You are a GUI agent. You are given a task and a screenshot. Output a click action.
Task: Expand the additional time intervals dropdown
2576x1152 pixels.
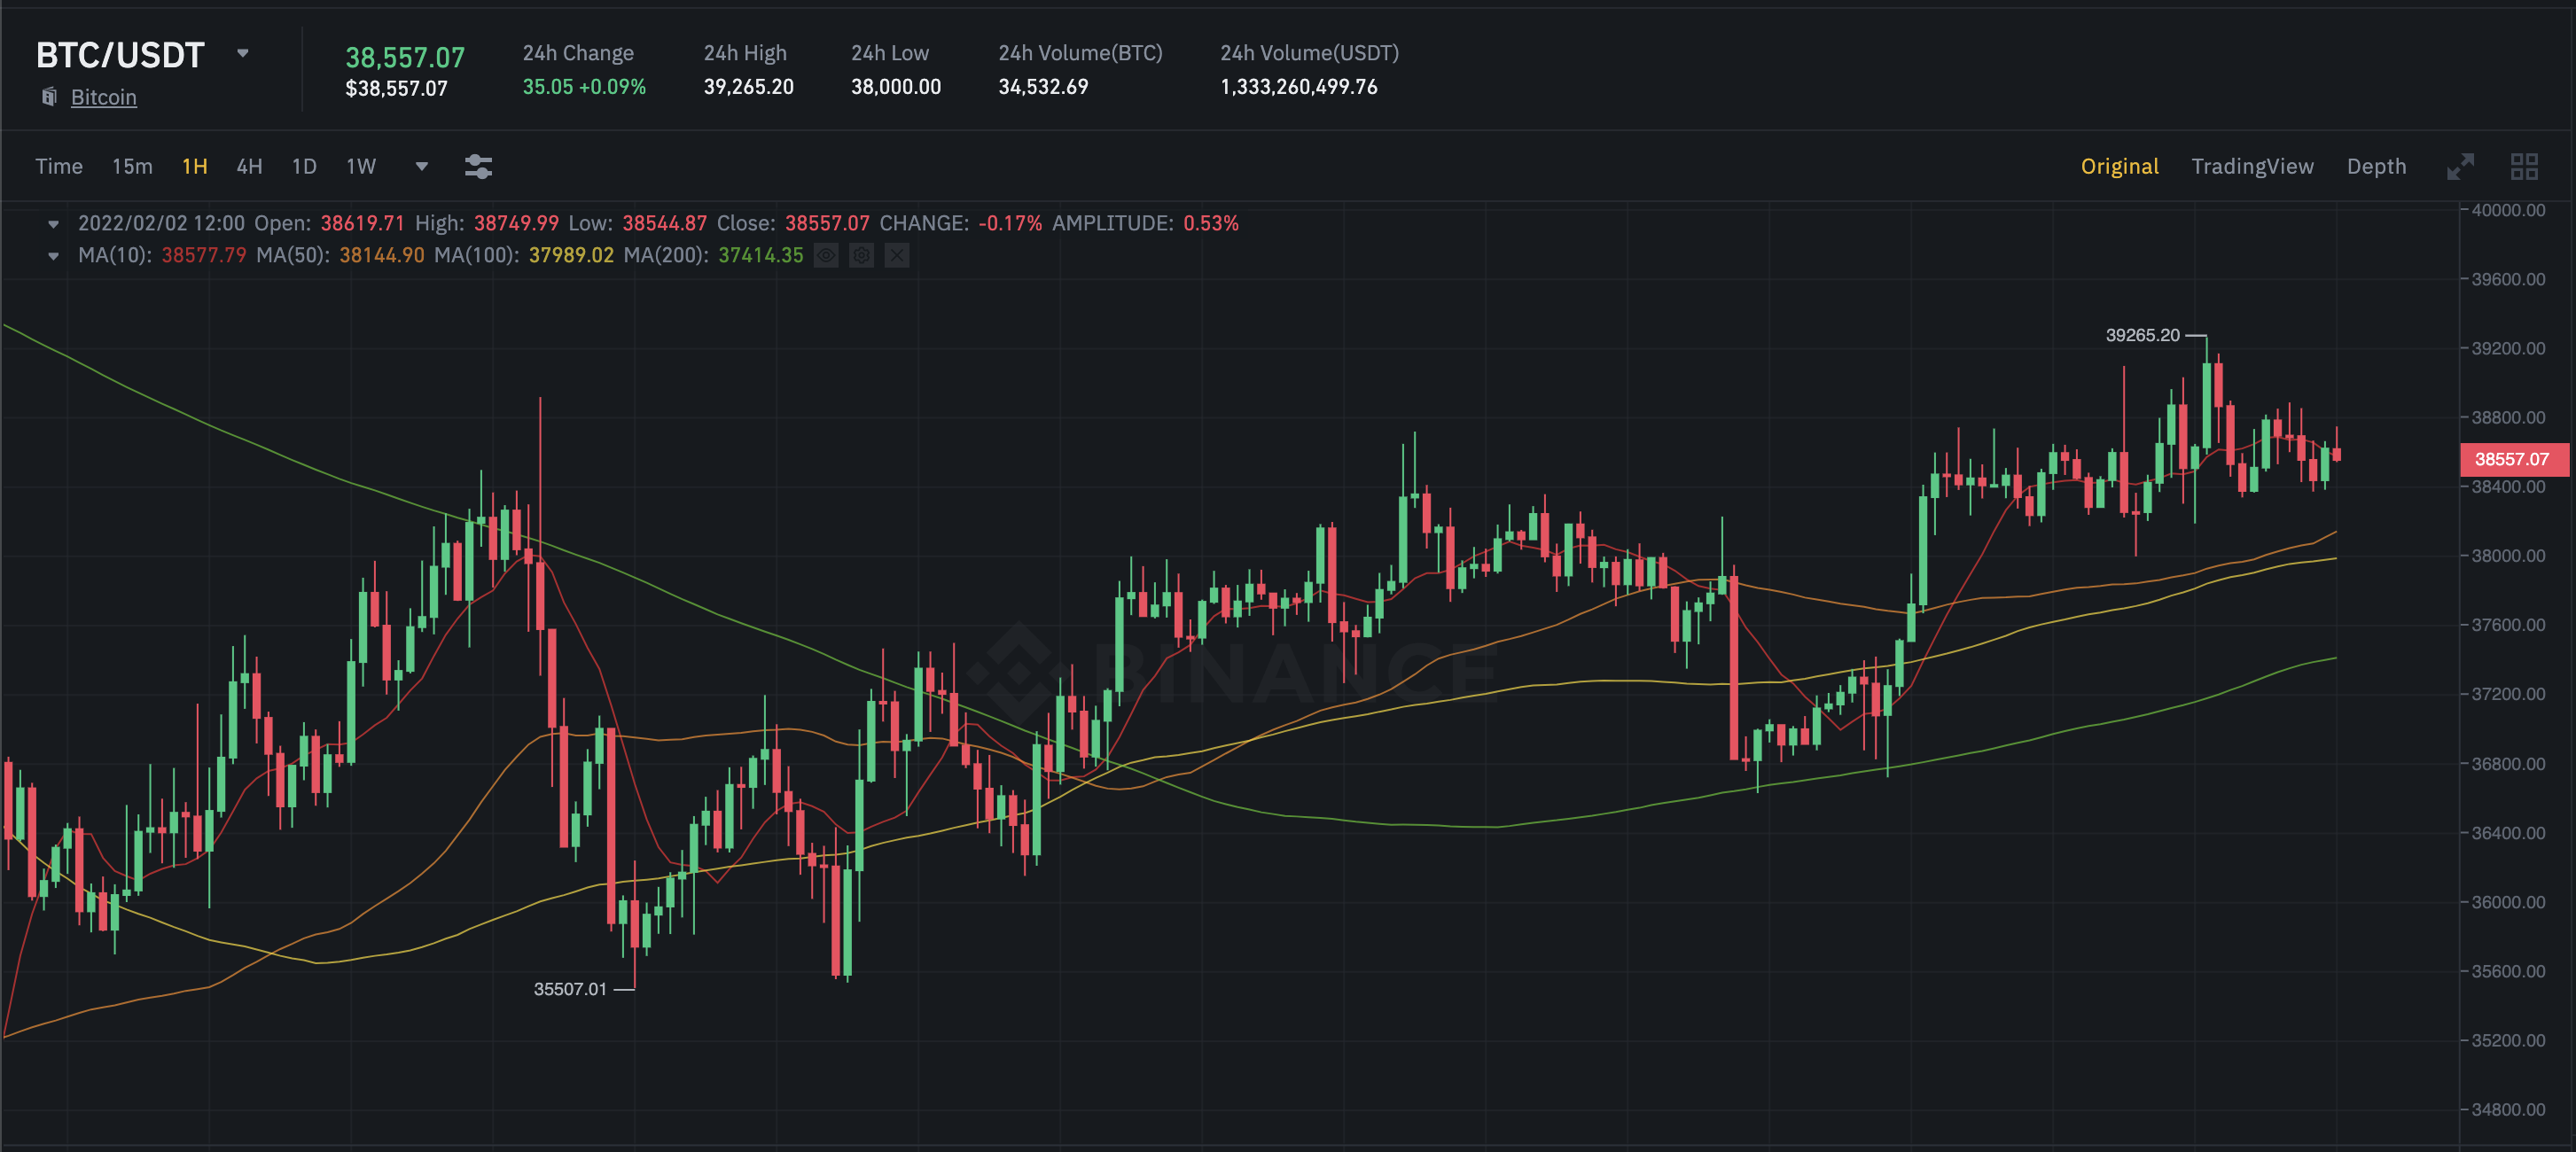tap(422, 166)
